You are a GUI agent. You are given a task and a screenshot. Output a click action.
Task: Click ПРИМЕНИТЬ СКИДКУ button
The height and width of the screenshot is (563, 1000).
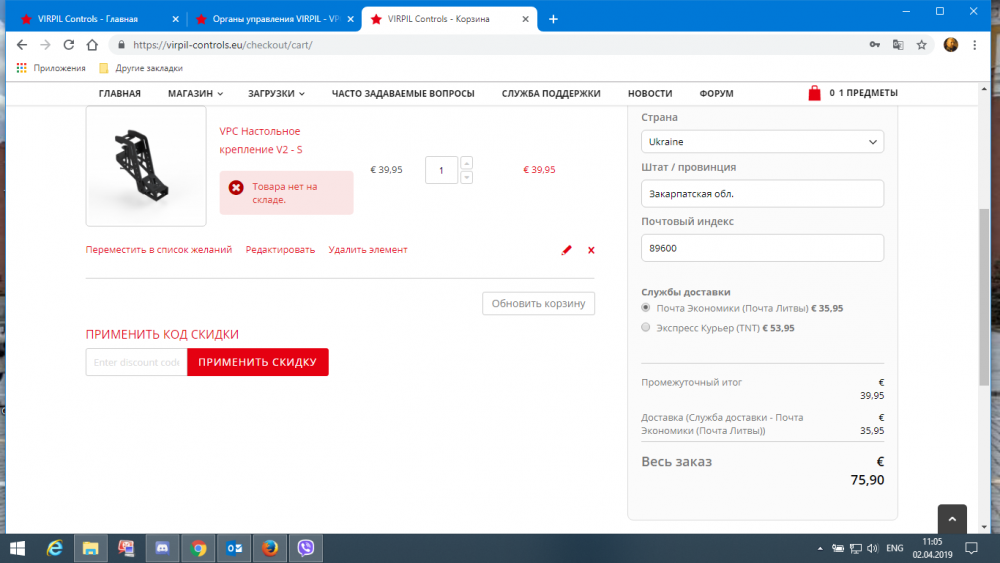258,362
